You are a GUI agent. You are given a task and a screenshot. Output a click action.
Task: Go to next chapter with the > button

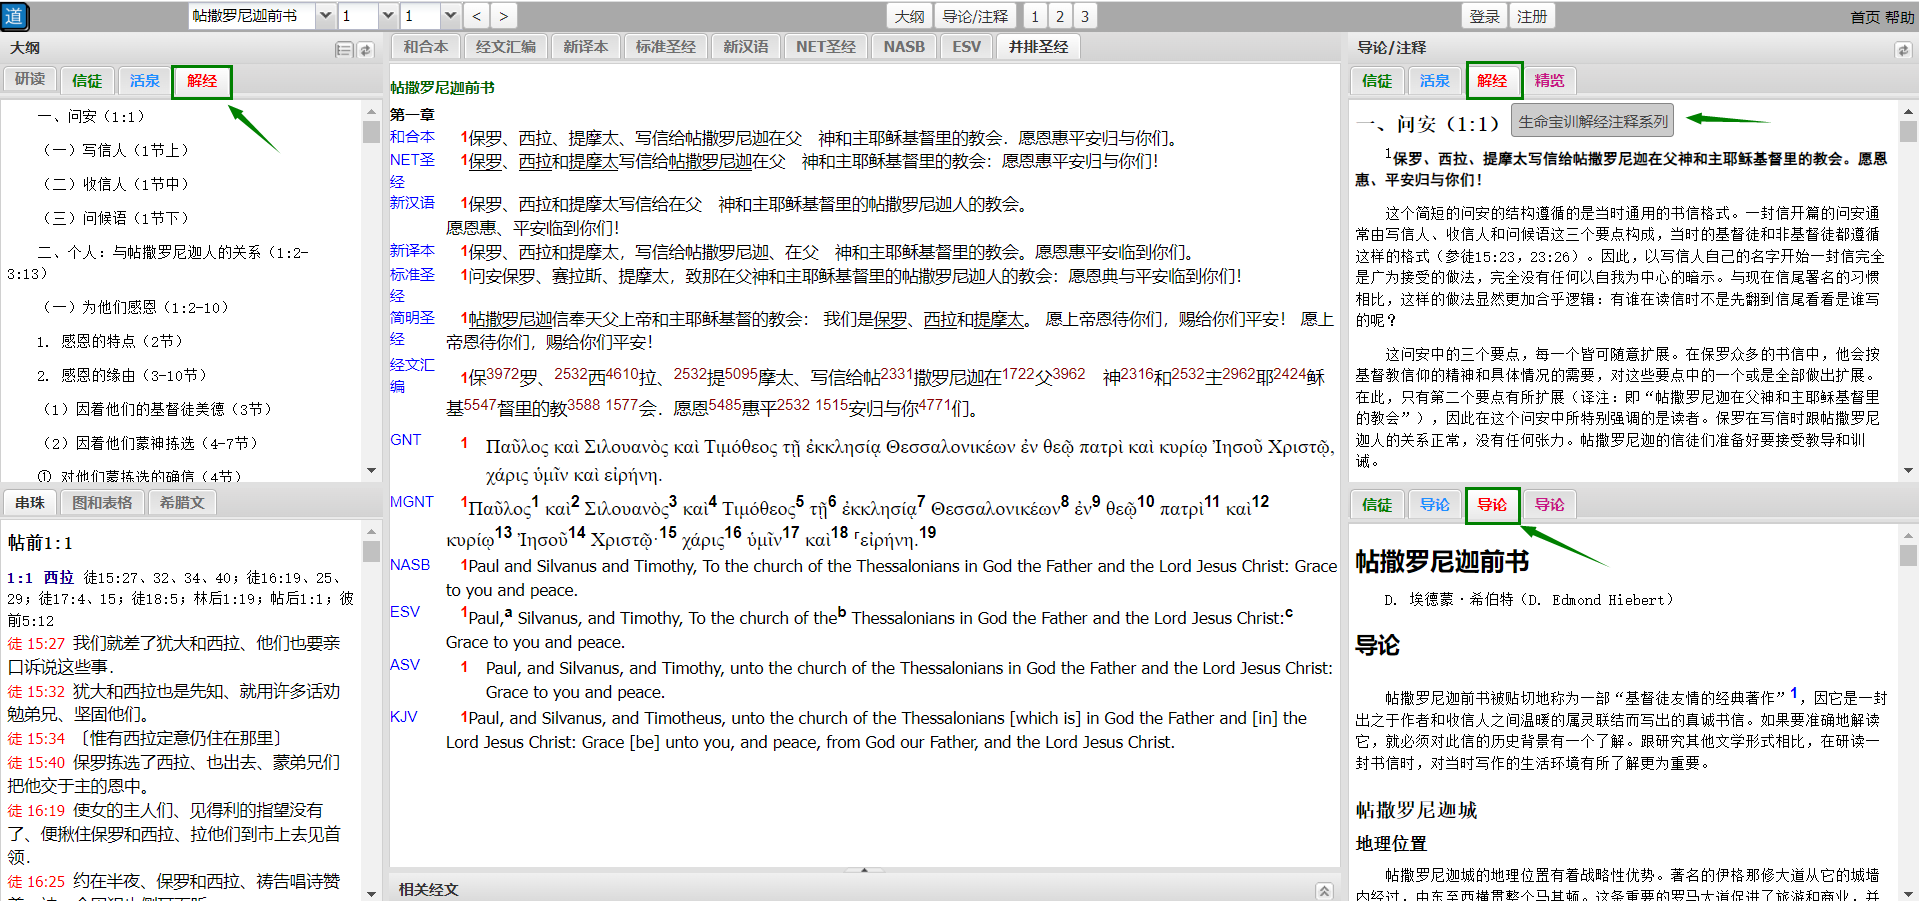[503, 16]
